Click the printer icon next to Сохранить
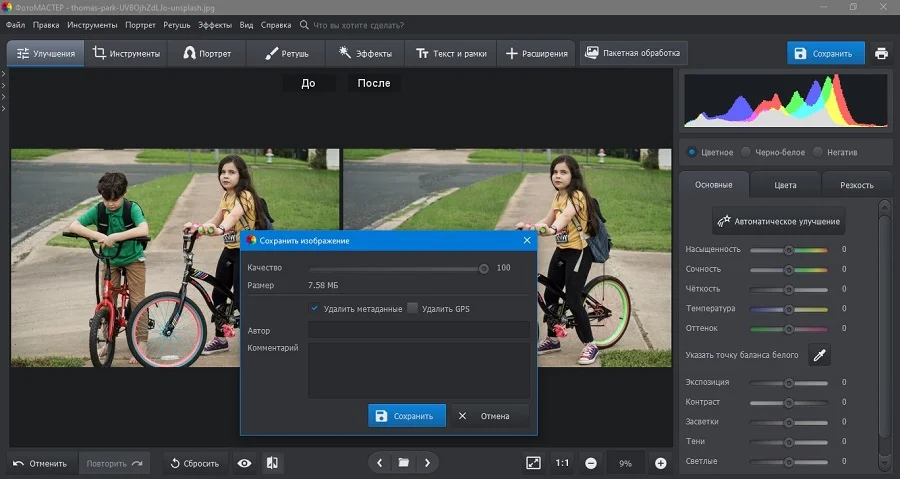Image resolution: width=900 pixels, height=479 pixels. (x=881, y=53)
